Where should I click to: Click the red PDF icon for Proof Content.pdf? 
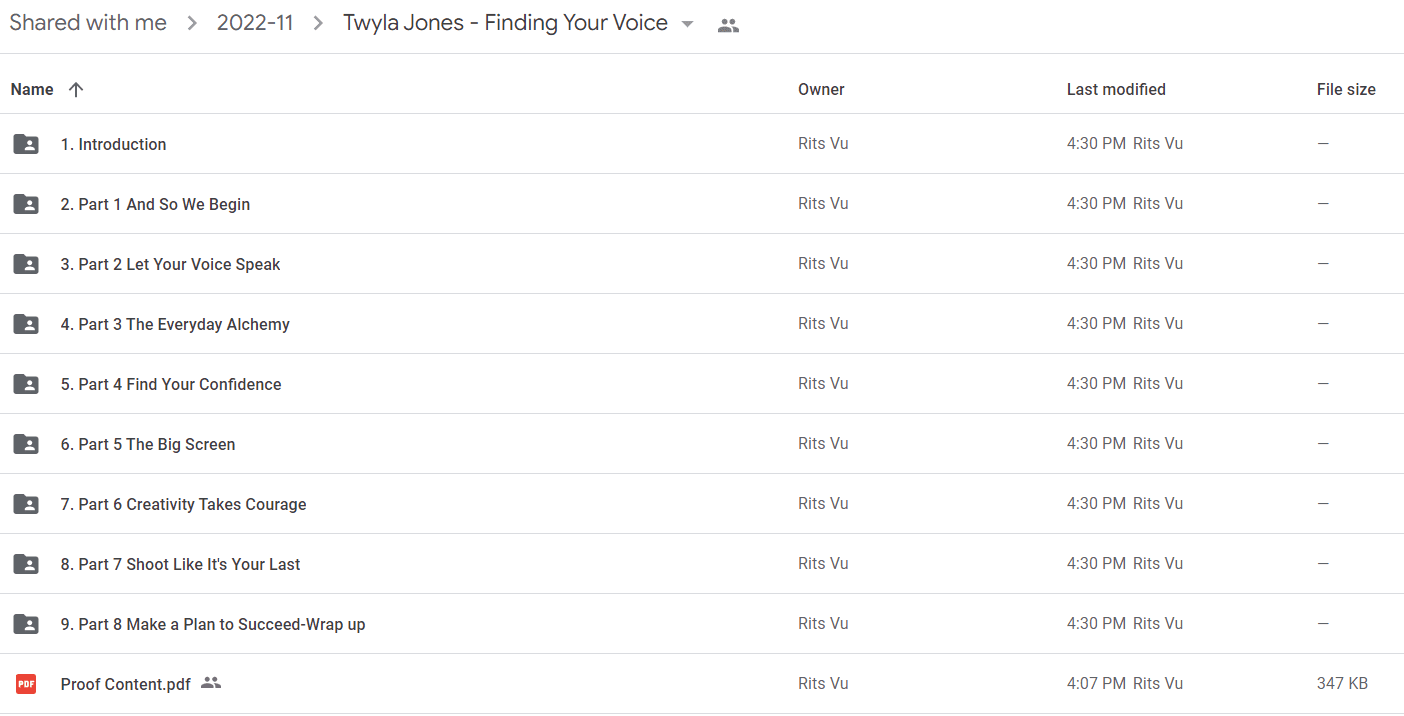[26, 684]
